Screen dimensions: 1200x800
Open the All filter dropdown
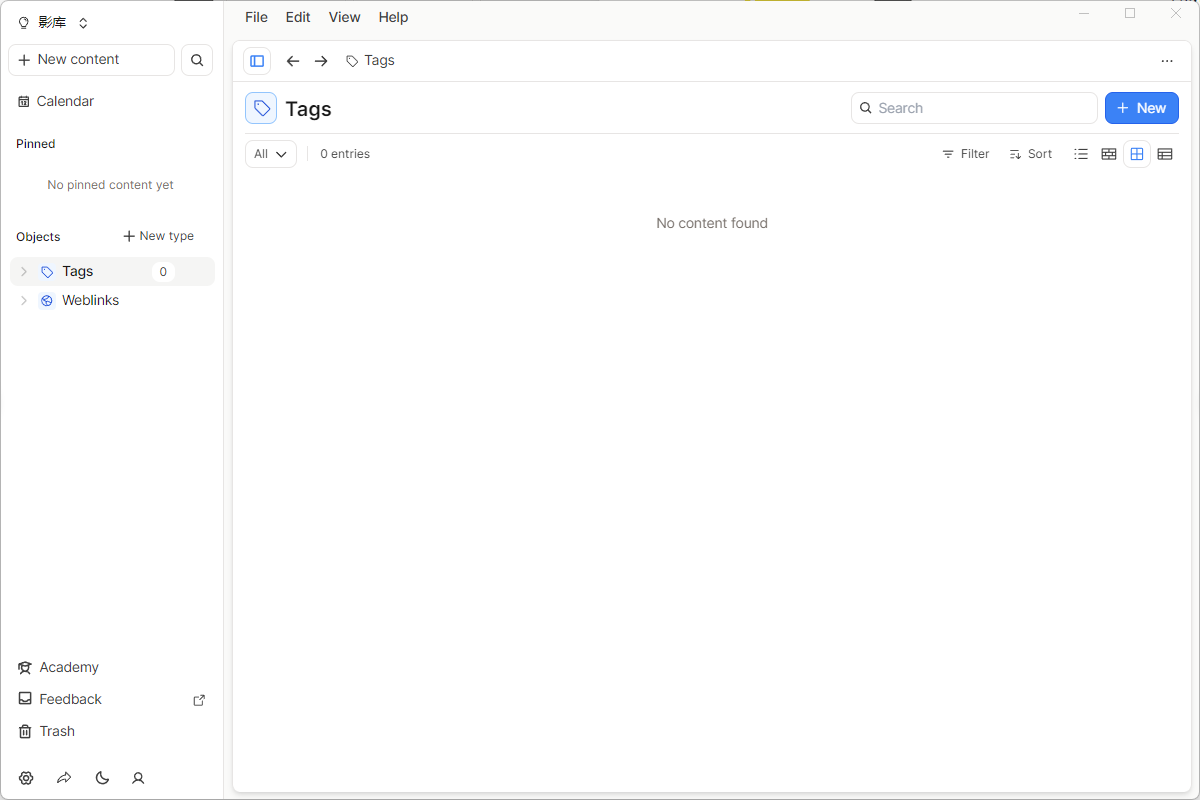coord(271,154)
